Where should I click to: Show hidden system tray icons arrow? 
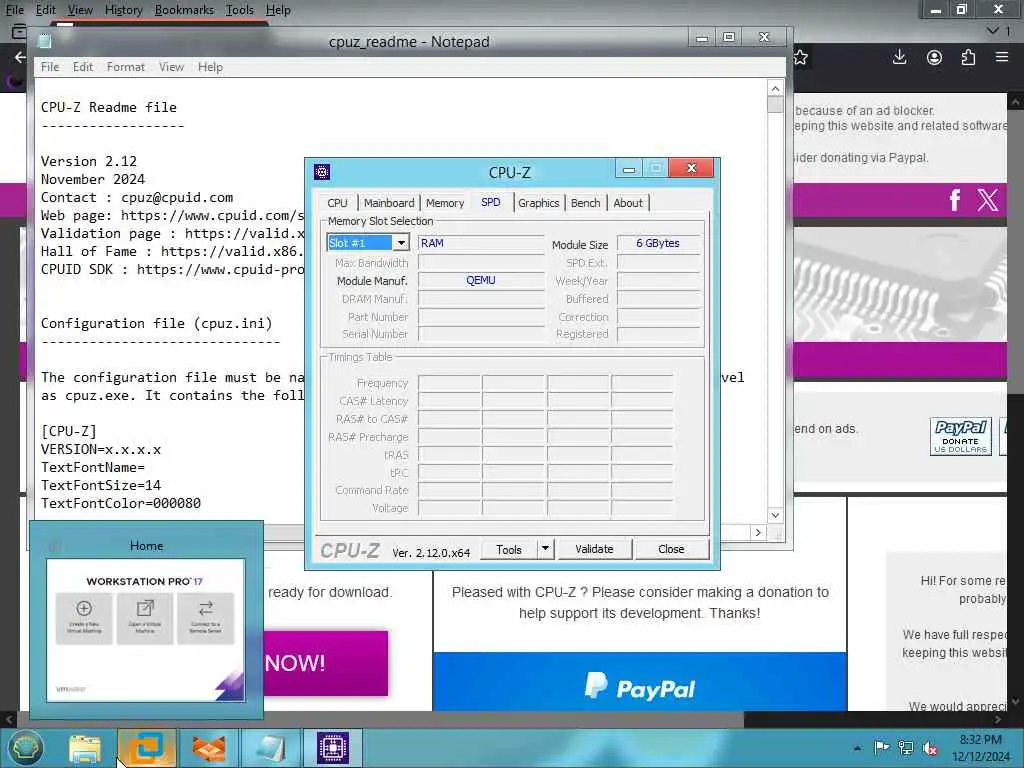[x=857, y=748]
